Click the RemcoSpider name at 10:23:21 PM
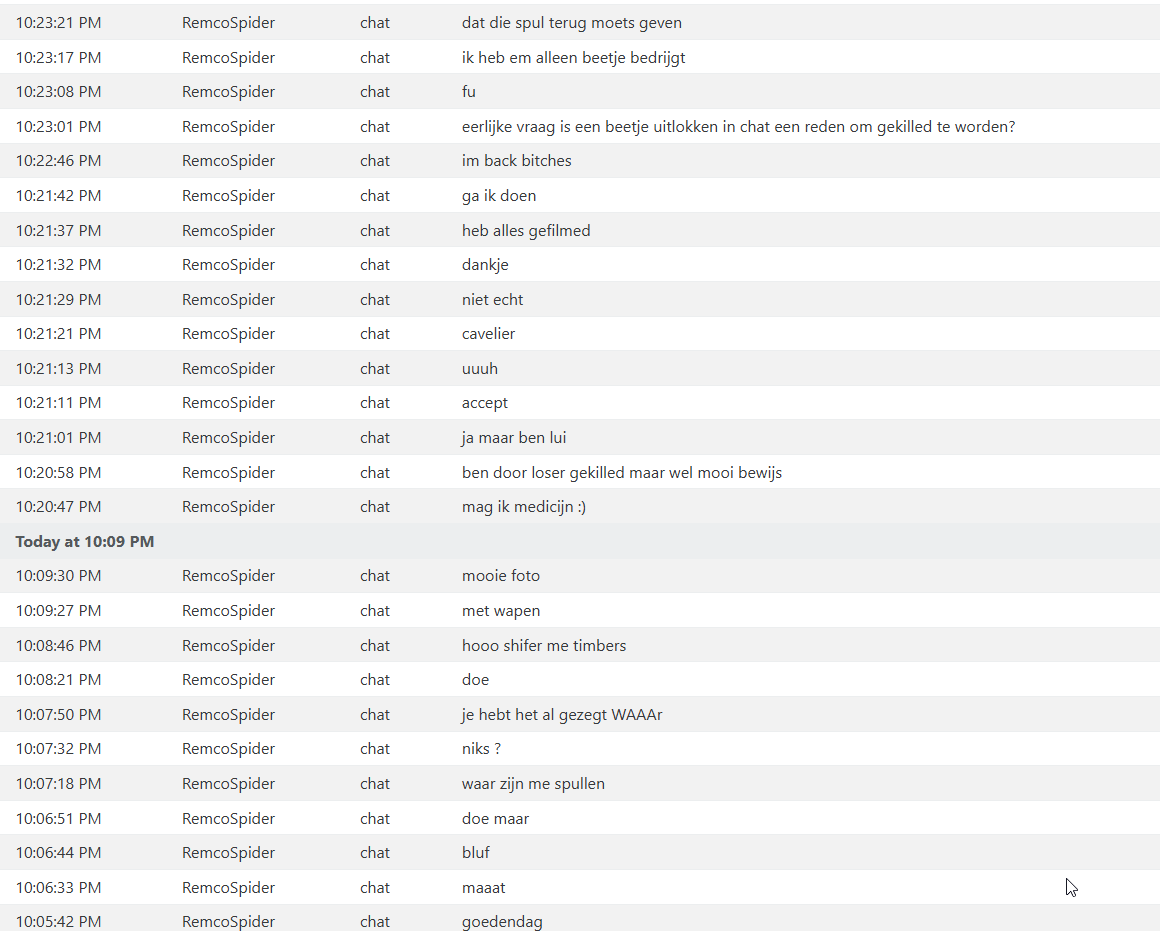The height and width of the screenshot is (931, 1160). click(x=228, y=23)
